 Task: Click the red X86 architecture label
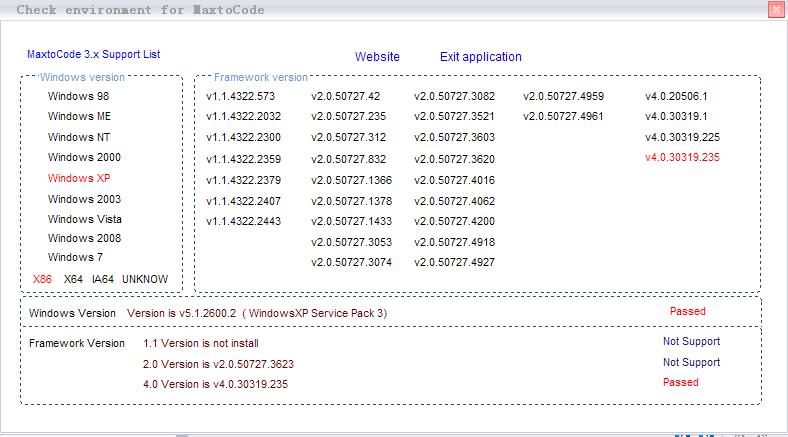pyautogui.click(x=42, y=279)
